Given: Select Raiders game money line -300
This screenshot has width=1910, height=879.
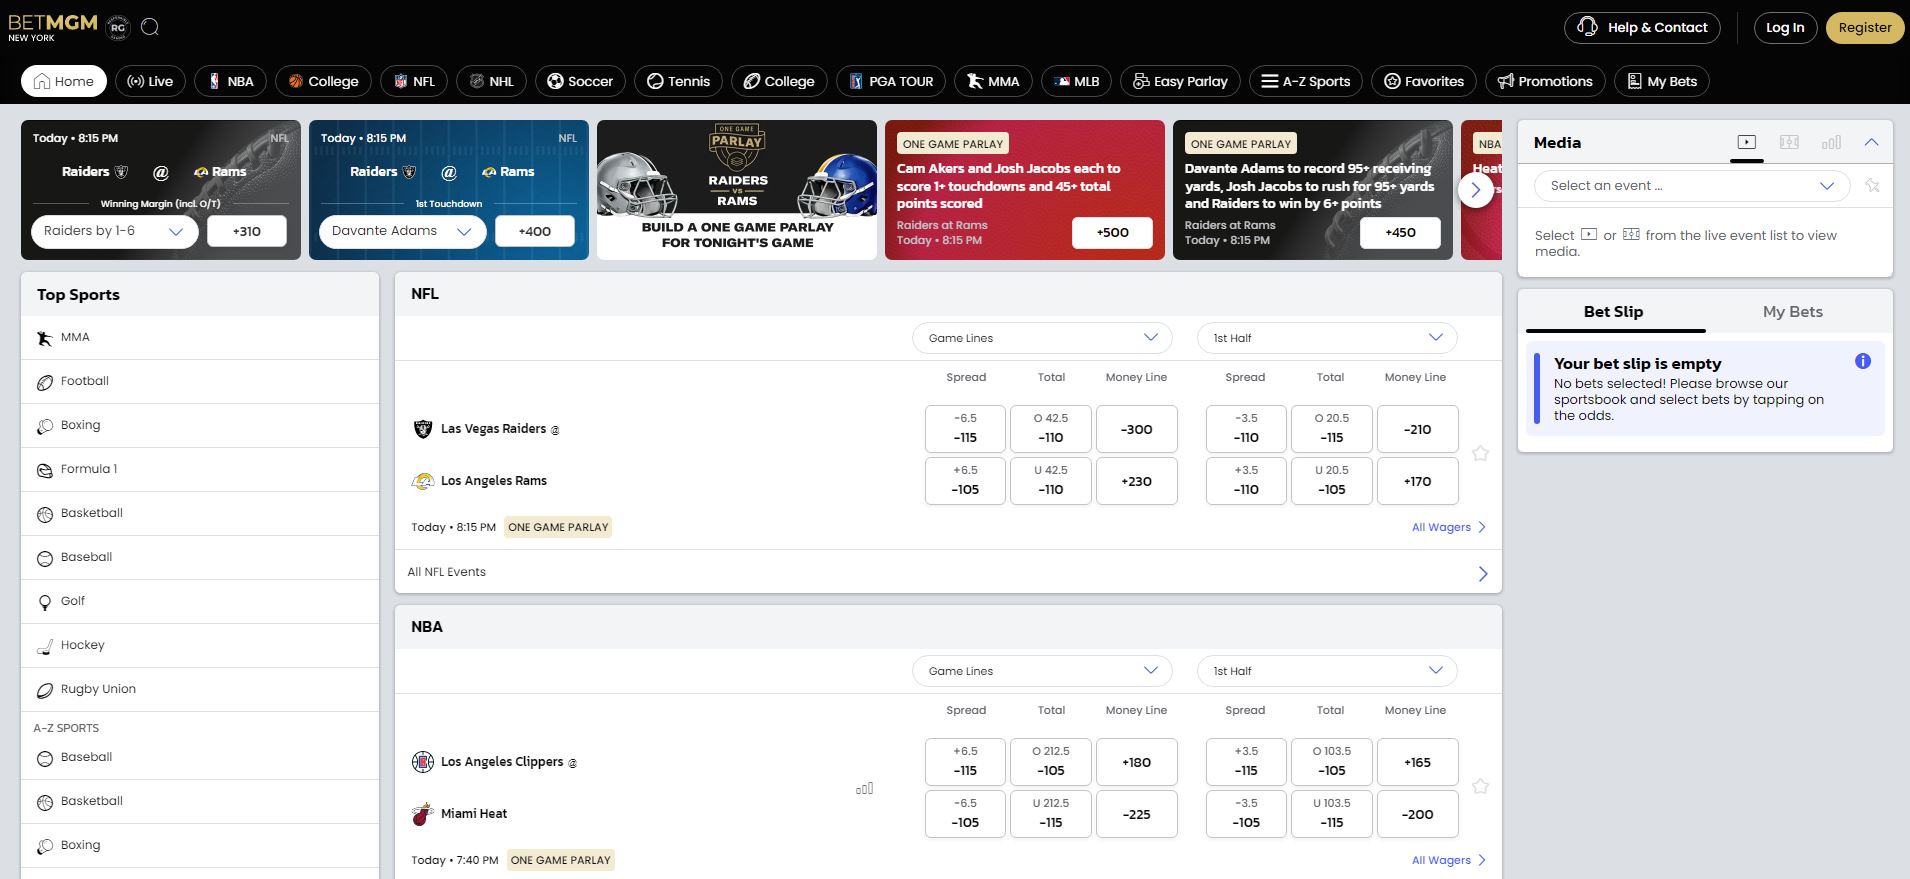Looking at the screenshot, I should click(x=1137, y=429).
